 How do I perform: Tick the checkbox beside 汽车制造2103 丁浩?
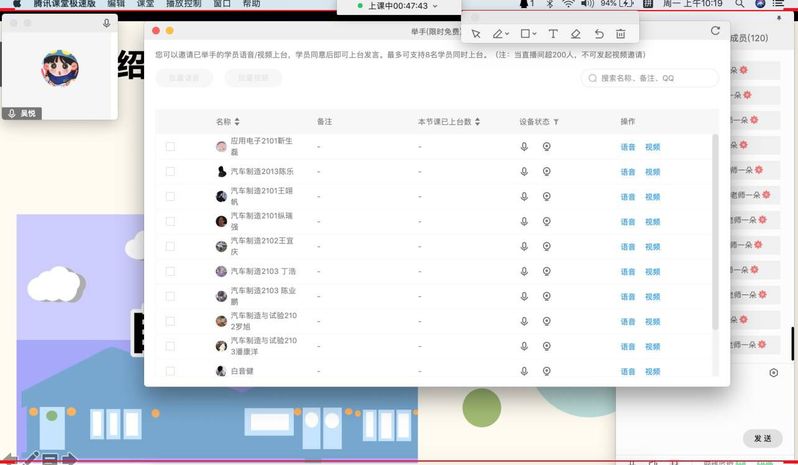(x=170, y=271)
